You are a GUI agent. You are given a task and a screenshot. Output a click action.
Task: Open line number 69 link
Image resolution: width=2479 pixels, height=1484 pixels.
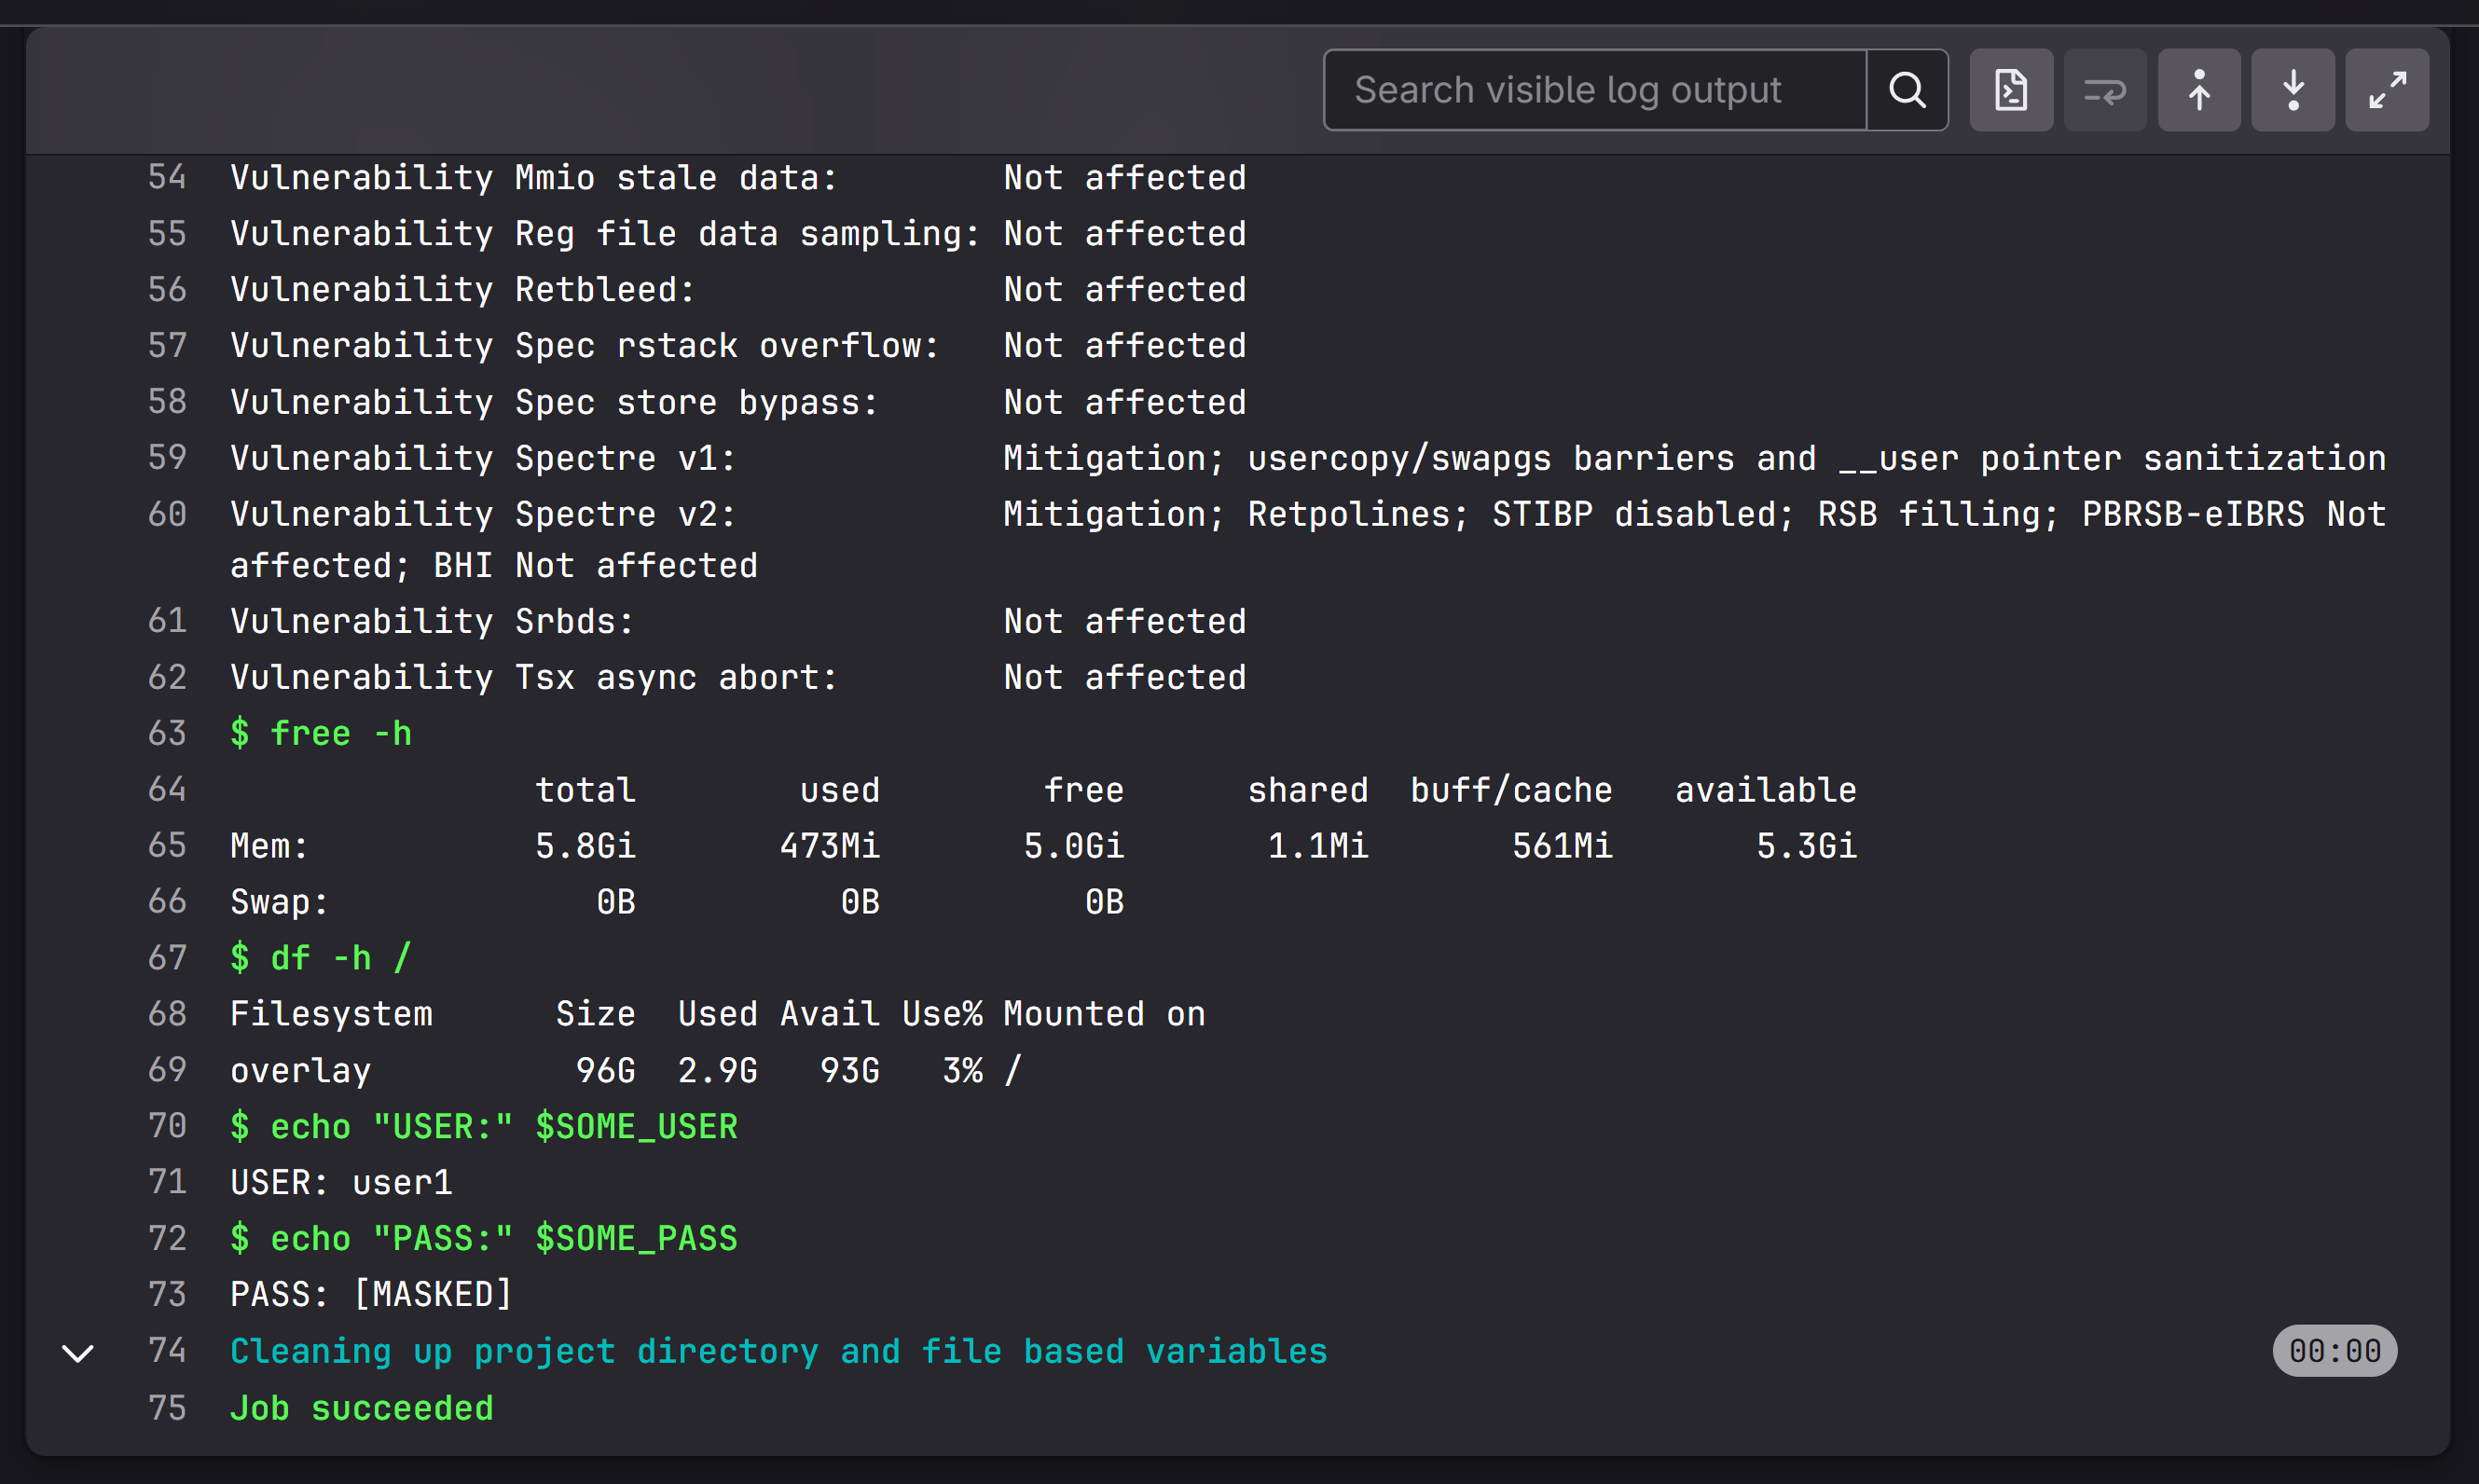(167, 1070)
